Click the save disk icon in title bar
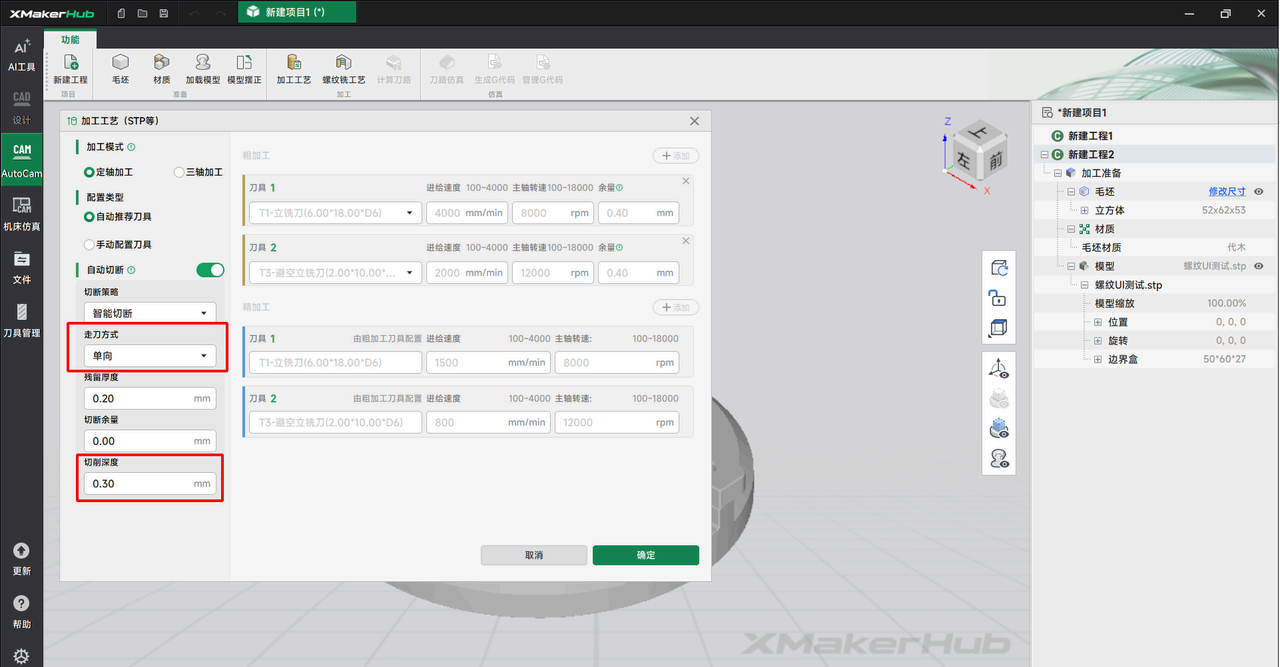This screenshot has width=1280, height=667. tap(164, 13)
